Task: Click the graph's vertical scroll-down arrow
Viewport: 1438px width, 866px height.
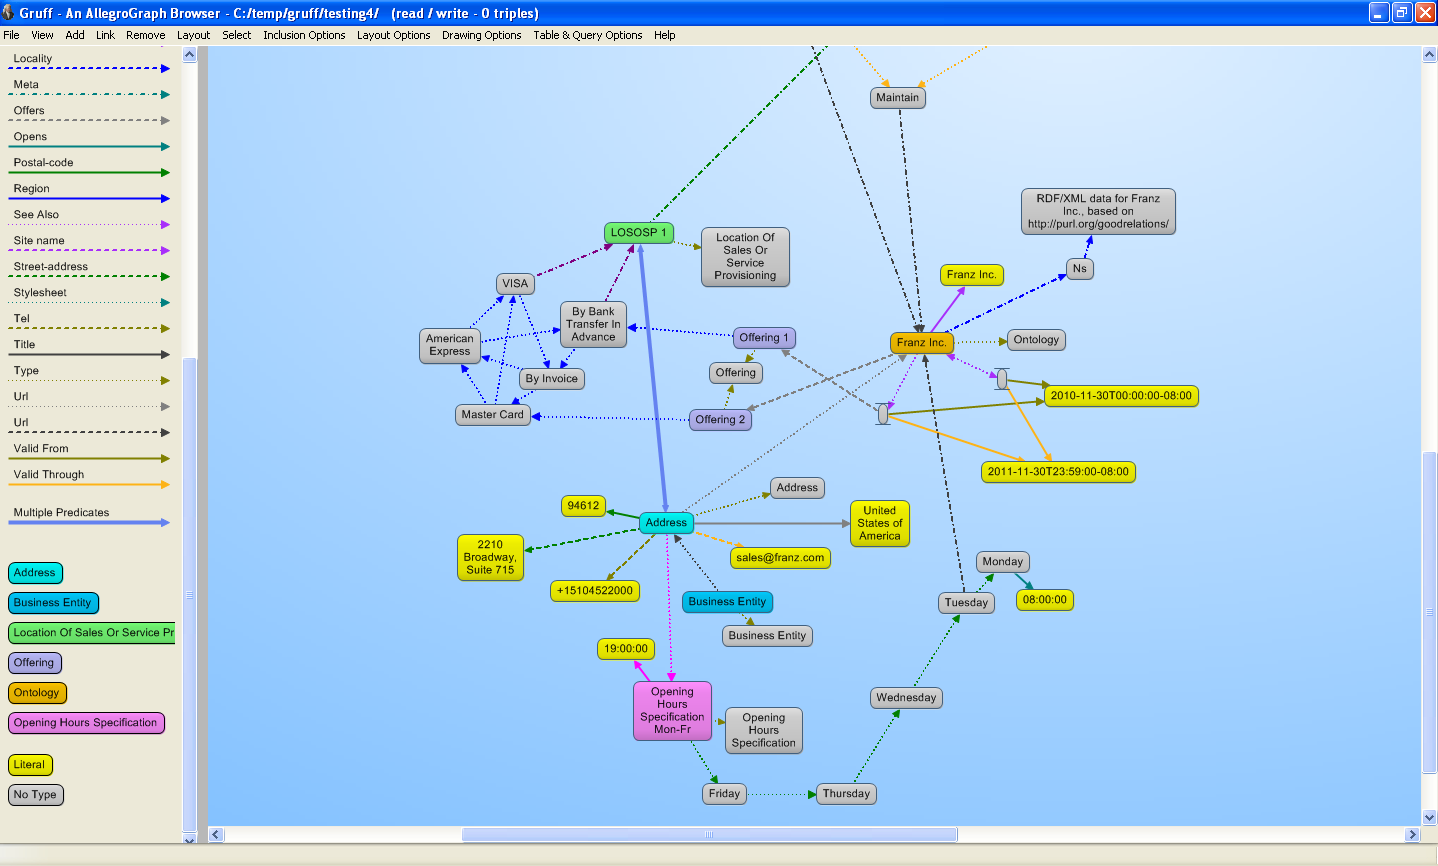Action: 1429,817
